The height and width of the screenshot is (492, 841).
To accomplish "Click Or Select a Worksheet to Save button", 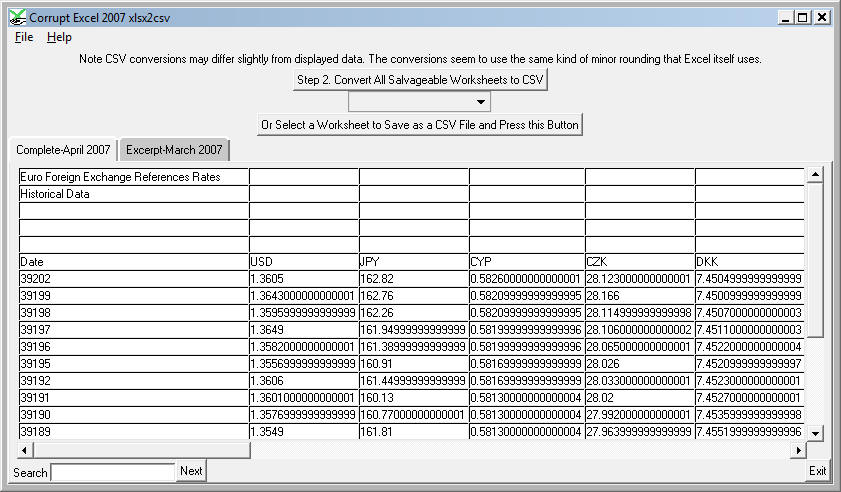I will click(x=420, y=125).
